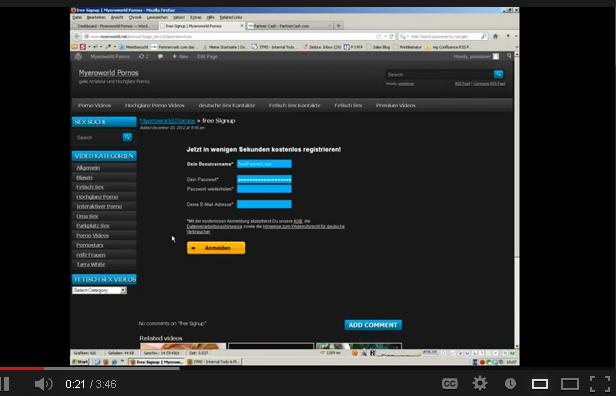Open the Bearbeiten menu in Firefox
Viewport: 616px width, 396px height.
pos(96,17)
